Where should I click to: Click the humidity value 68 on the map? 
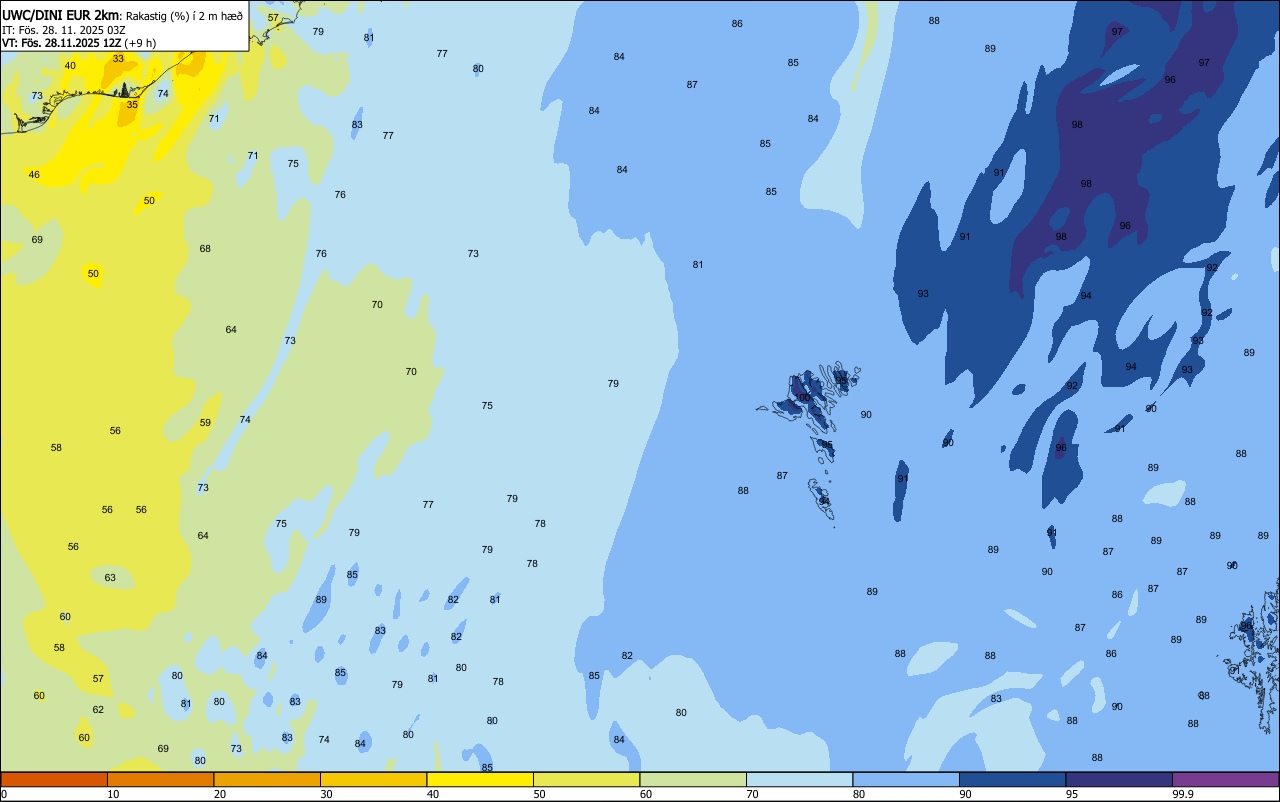coord(205,248)
